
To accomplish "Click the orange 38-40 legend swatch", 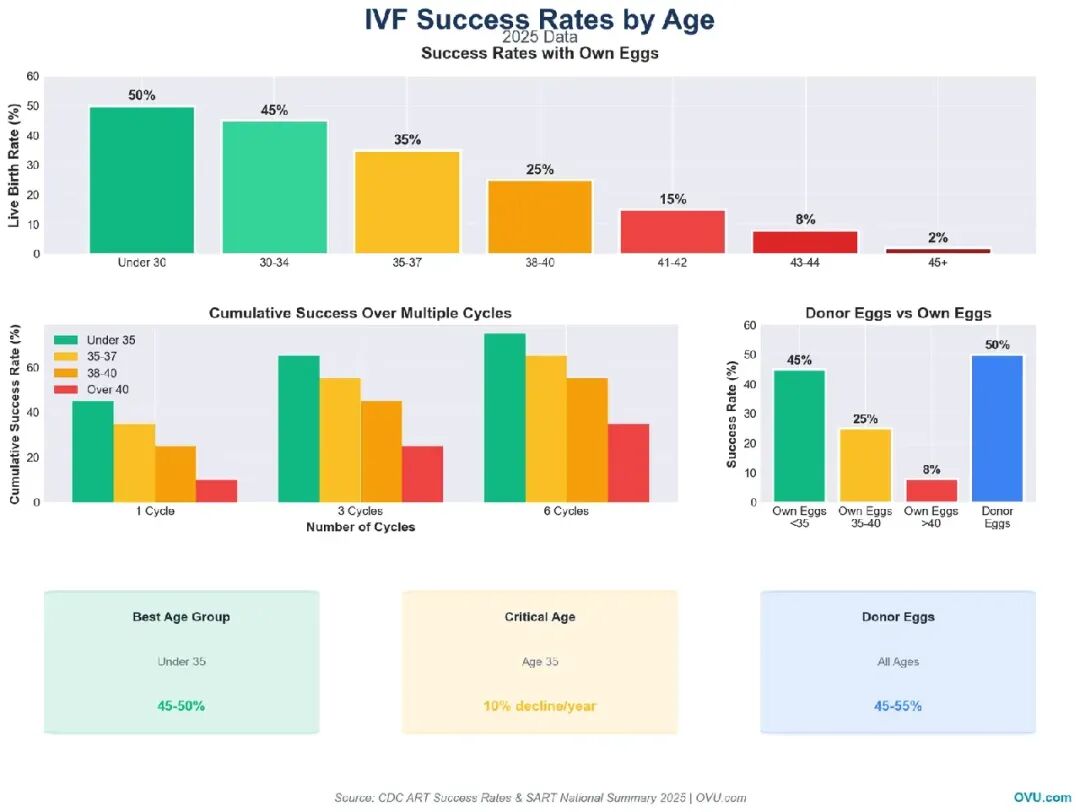I will pos(66,373).
